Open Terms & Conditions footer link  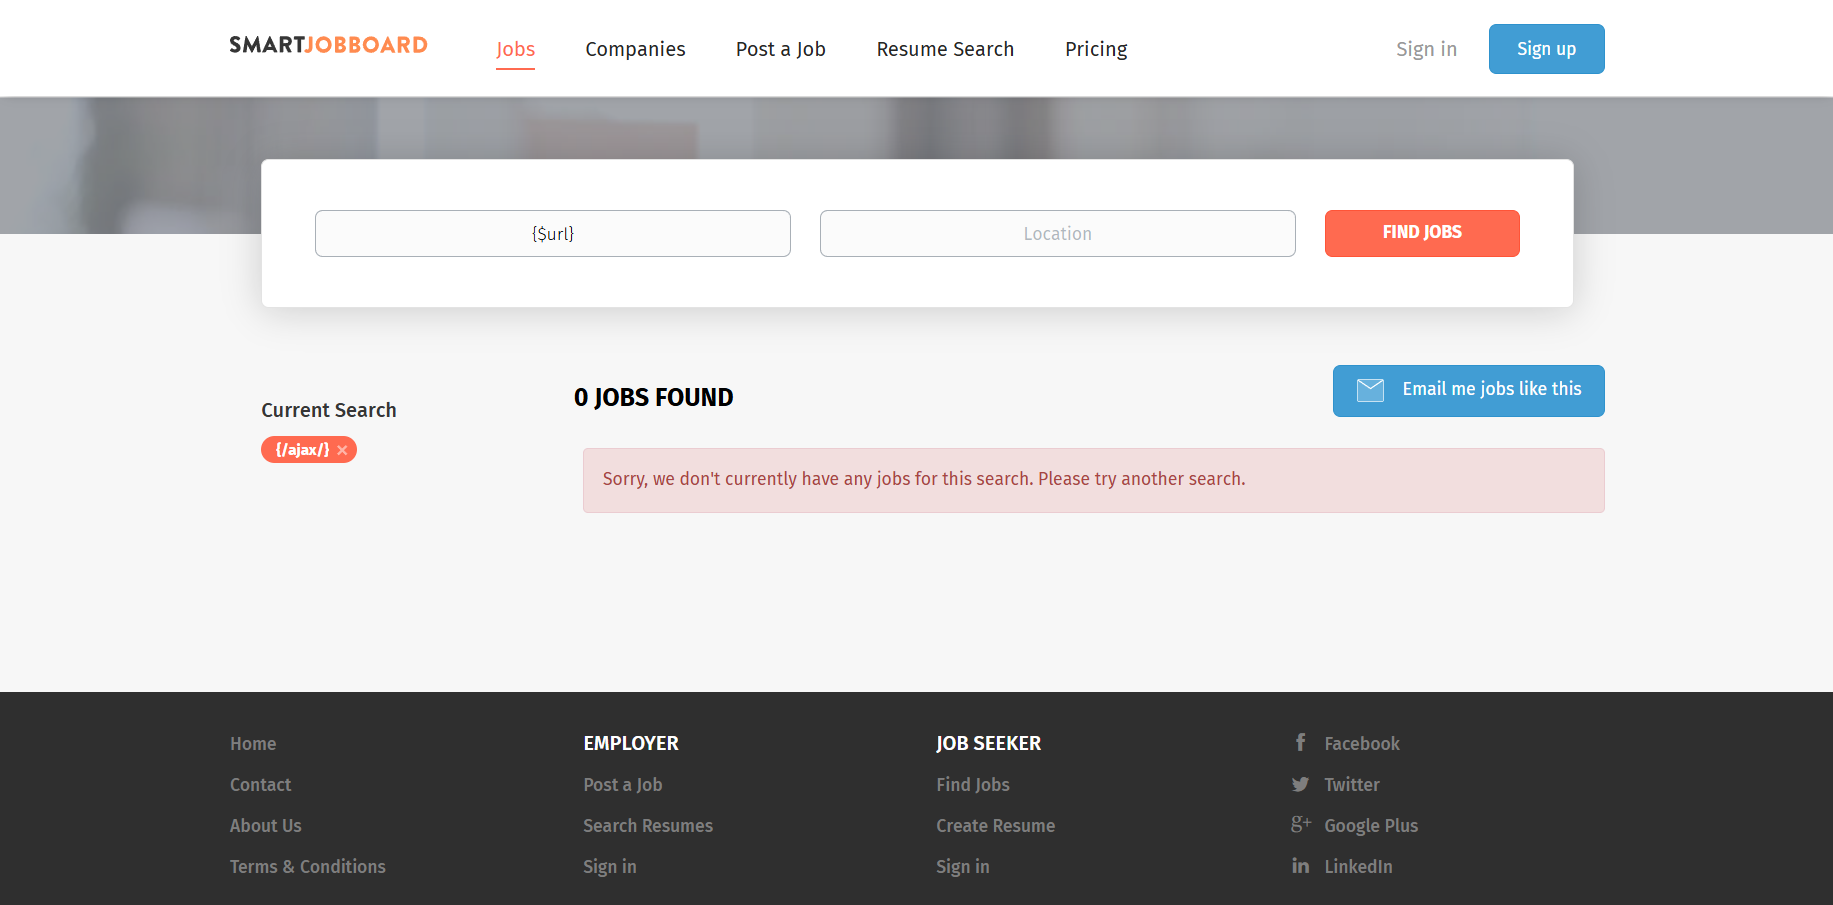click(x=307, y=866)
